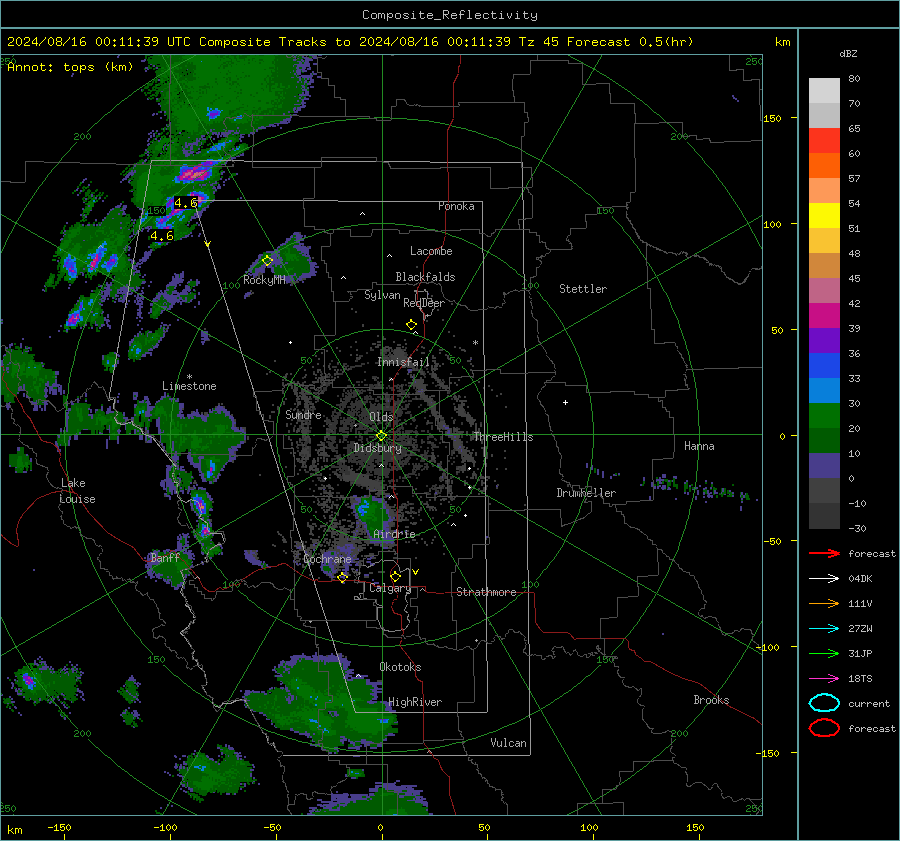Viewport: 900px width, 841px height.
Task: Click the Sylvan town label
Action: coord(382,296)
